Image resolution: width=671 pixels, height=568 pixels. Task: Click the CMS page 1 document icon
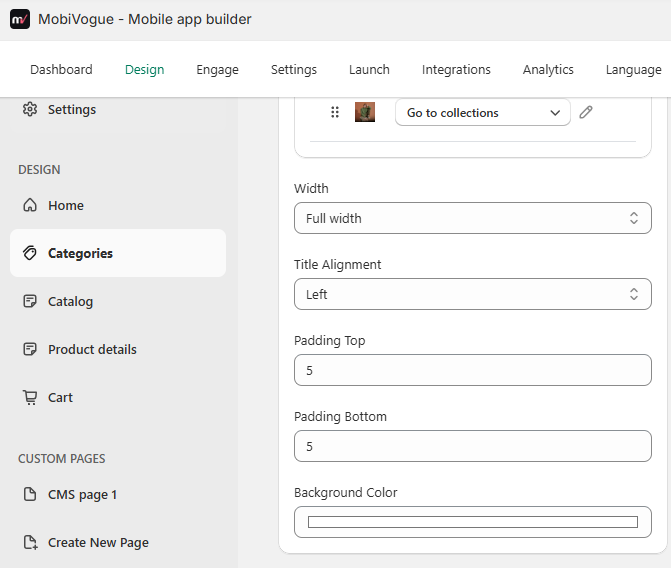(30, 494)
